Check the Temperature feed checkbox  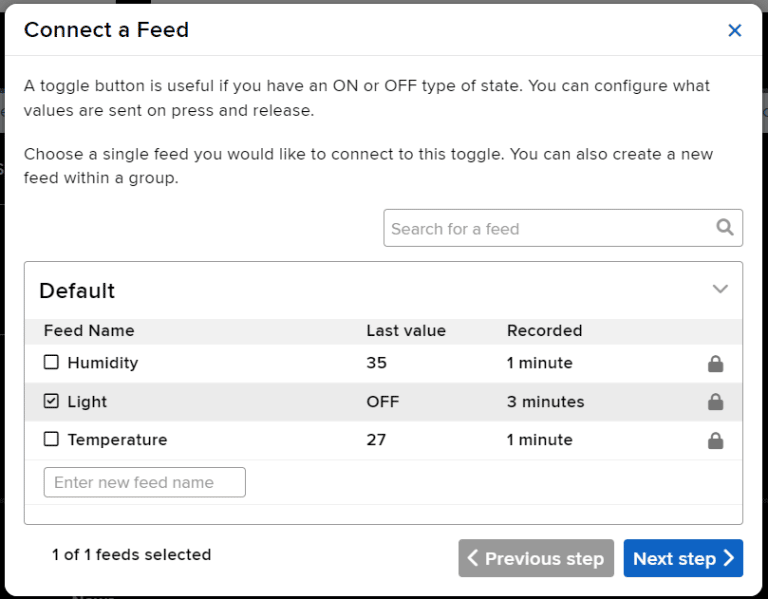tap(52, 439)
